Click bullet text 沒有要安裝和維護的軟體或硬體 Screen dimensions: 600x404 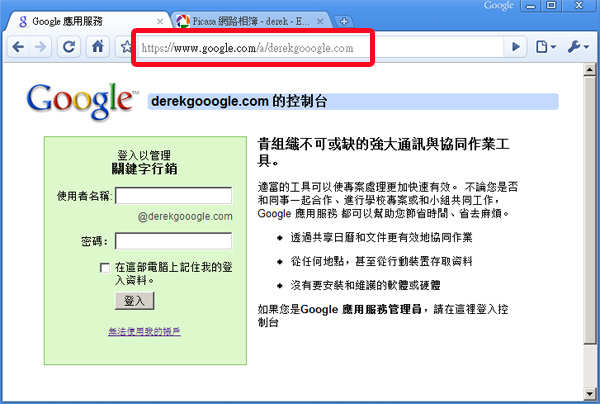point(365,285)
